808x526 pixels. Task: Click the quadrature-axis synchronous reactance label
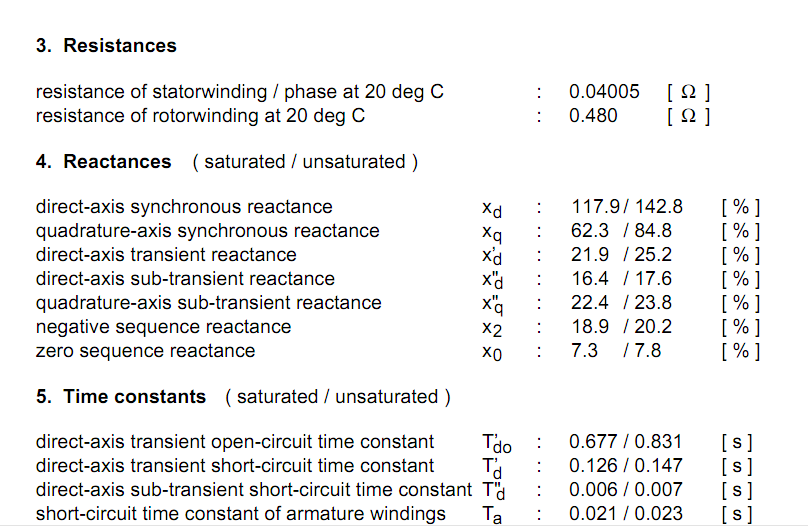tap(208, 231)
